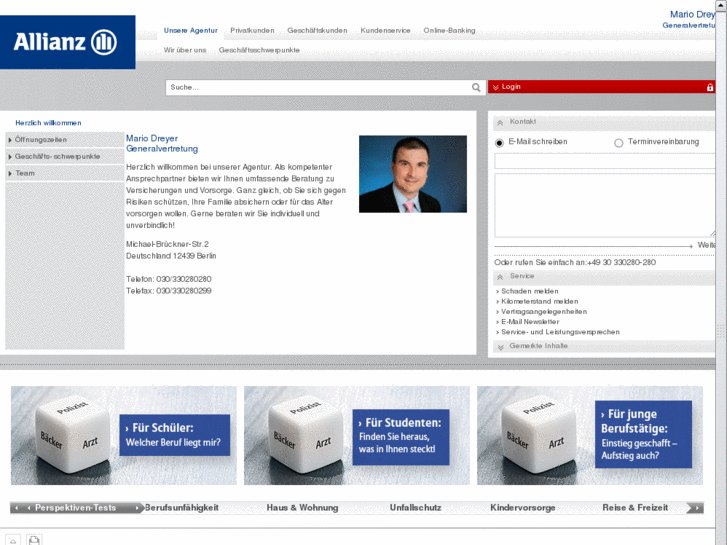Expand the Team sidebar item
Image resolution: width=727 pixels, height=545 pixels.
(x=64, y=173)
